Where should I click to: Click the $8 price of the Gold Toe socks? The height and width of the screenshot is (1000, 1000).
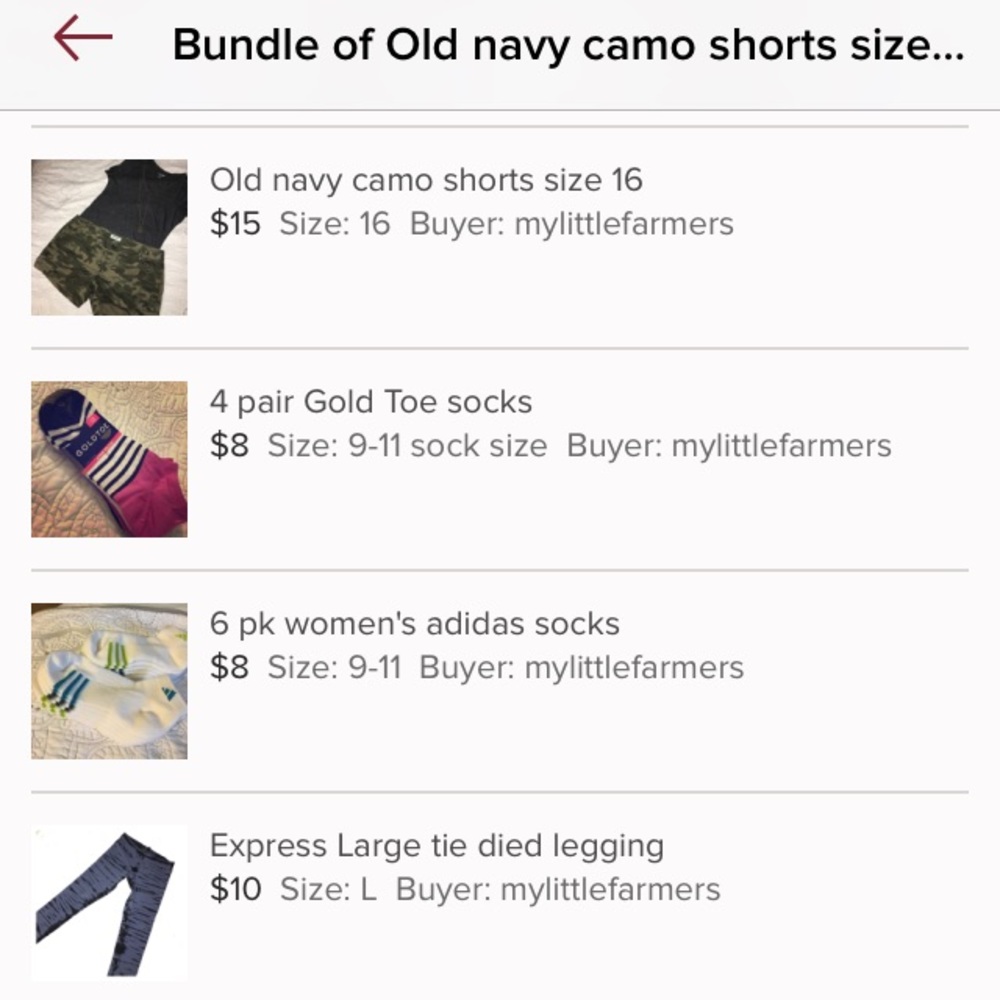tap(228, 447)
